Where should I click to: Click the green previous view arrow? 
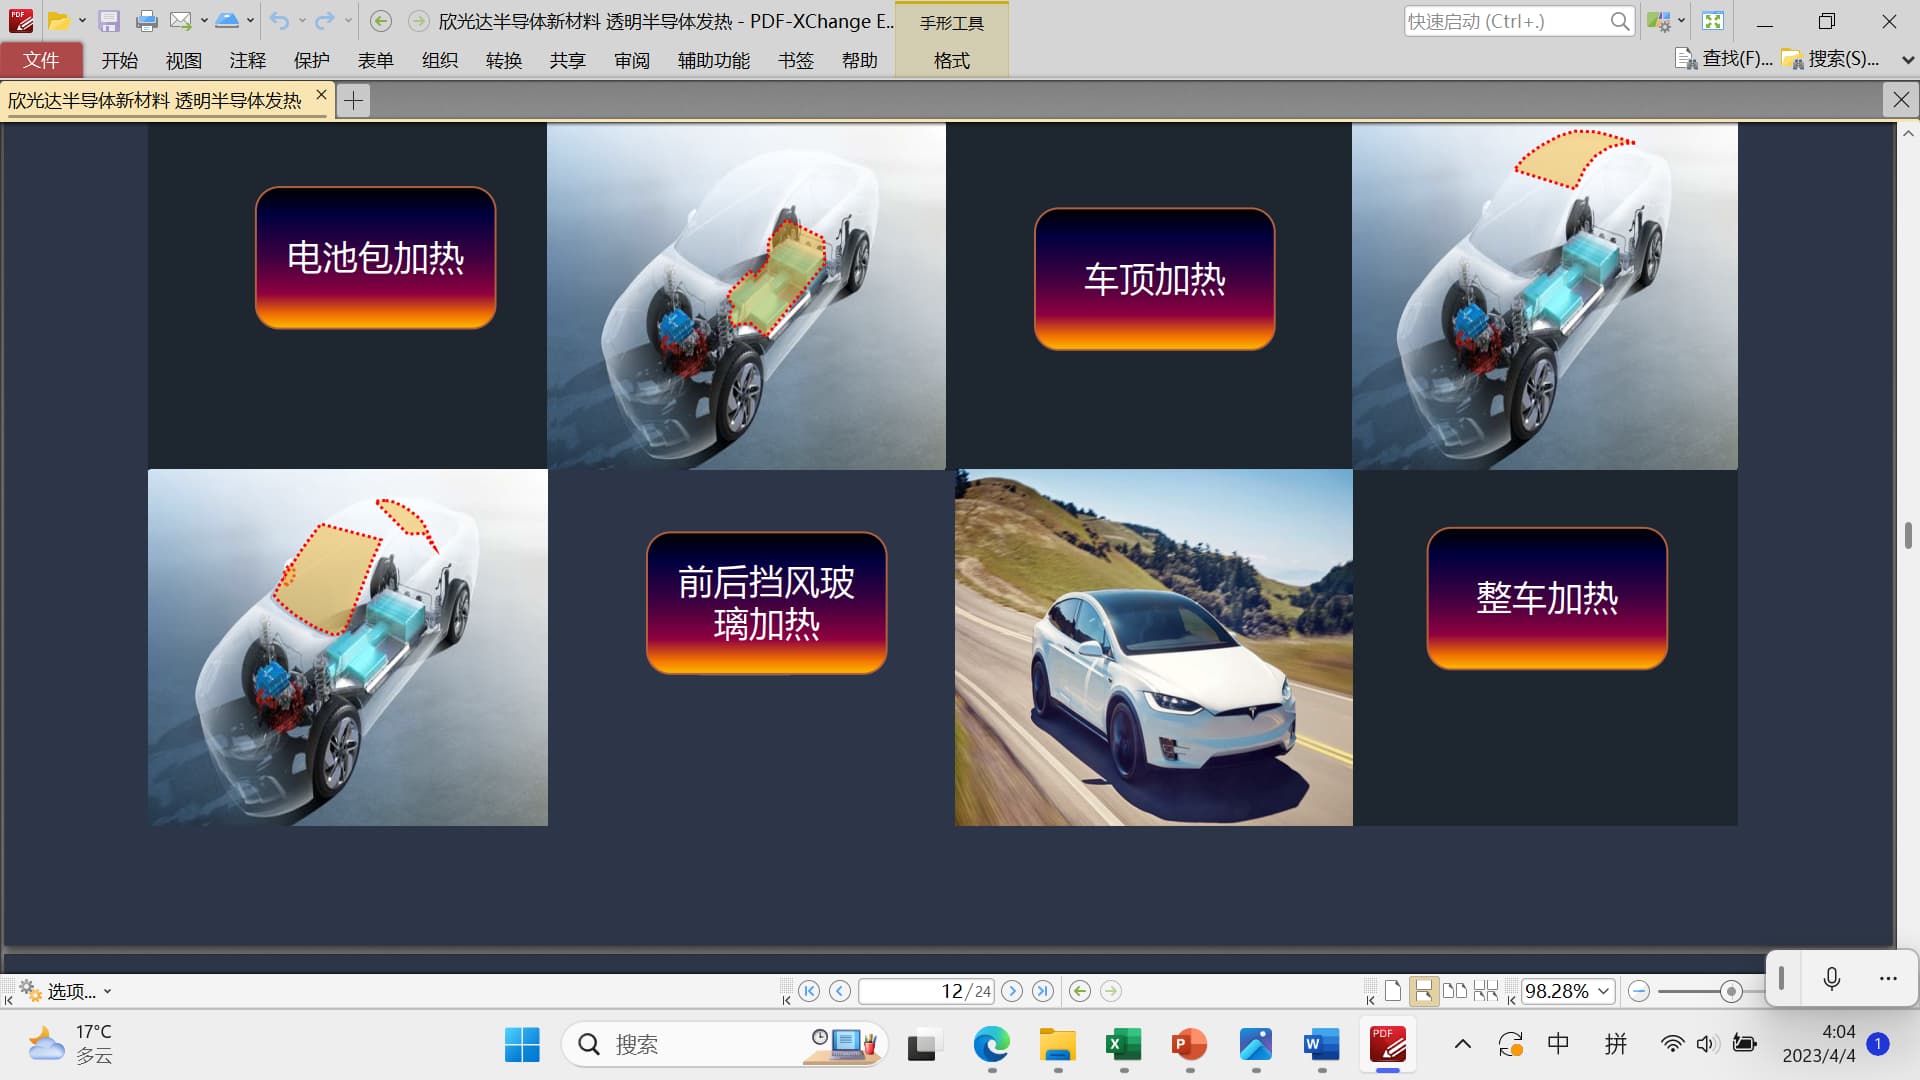(1079, 991)
